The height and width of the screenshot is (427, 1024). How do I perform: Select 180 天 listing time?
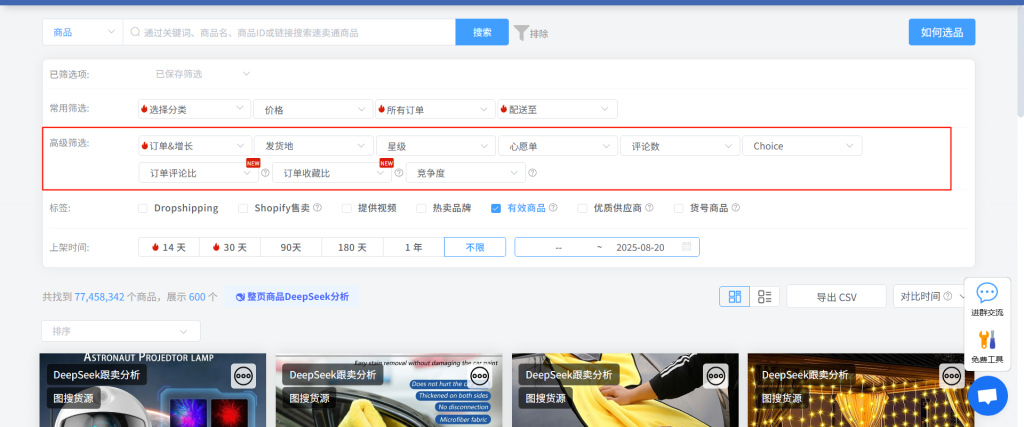tap(353, 247)
